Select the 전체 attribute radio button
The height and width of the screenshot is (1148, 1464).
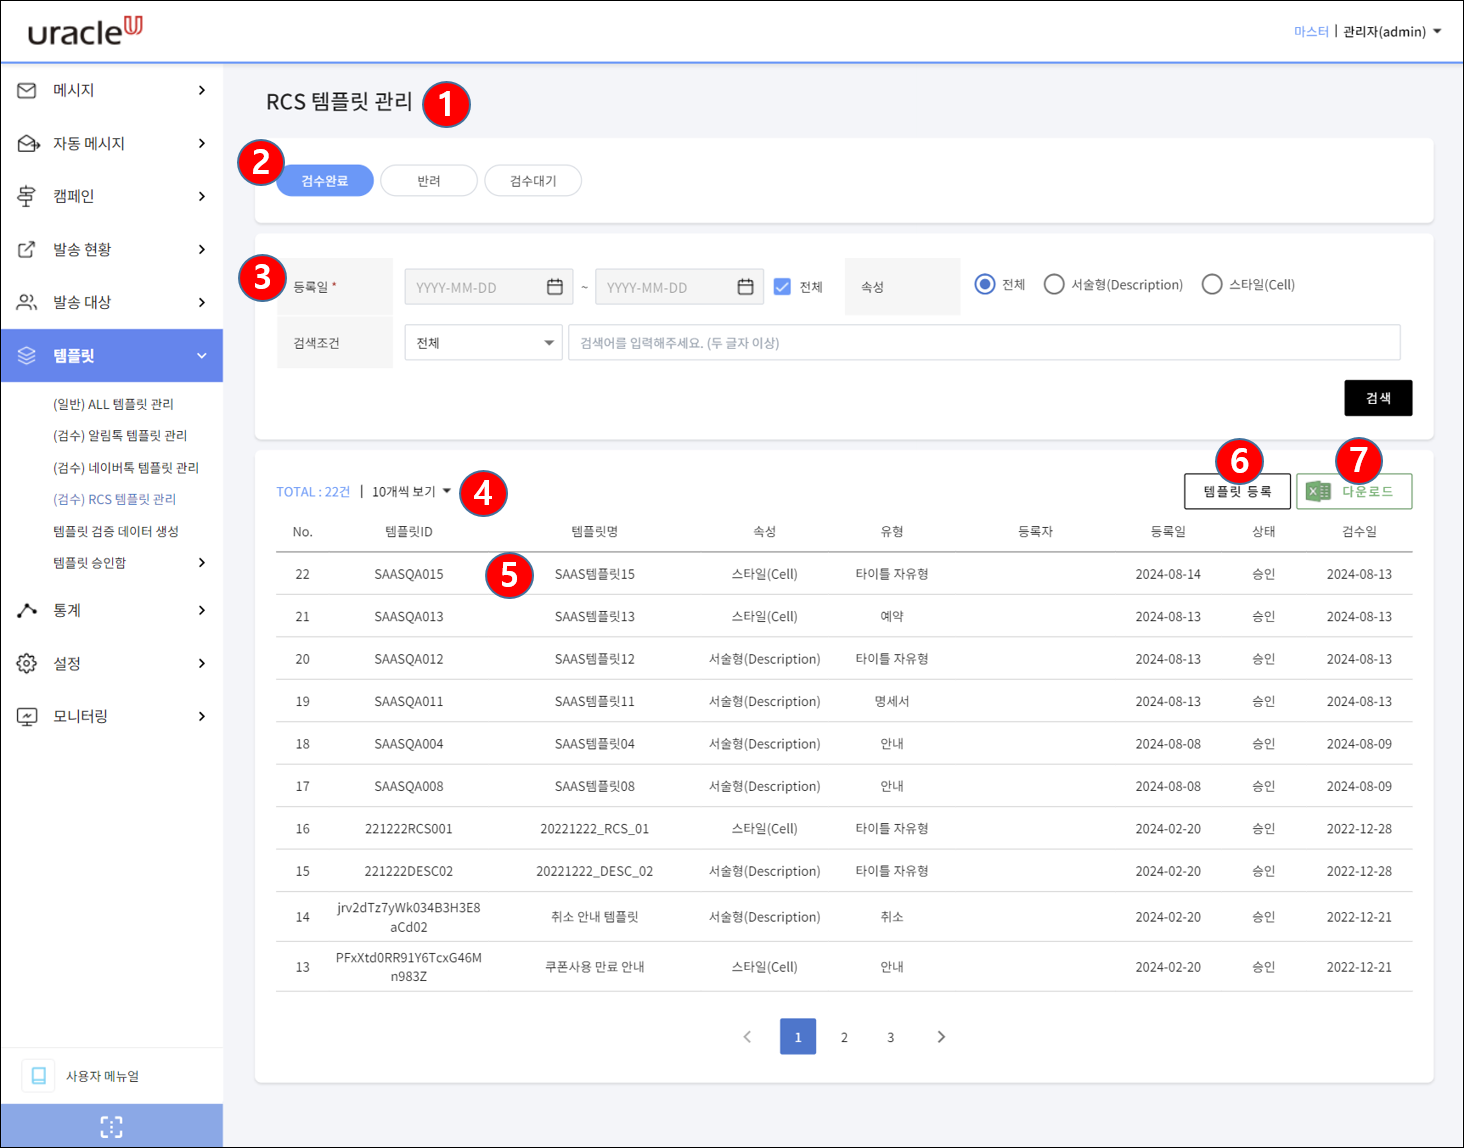(985, 284)
